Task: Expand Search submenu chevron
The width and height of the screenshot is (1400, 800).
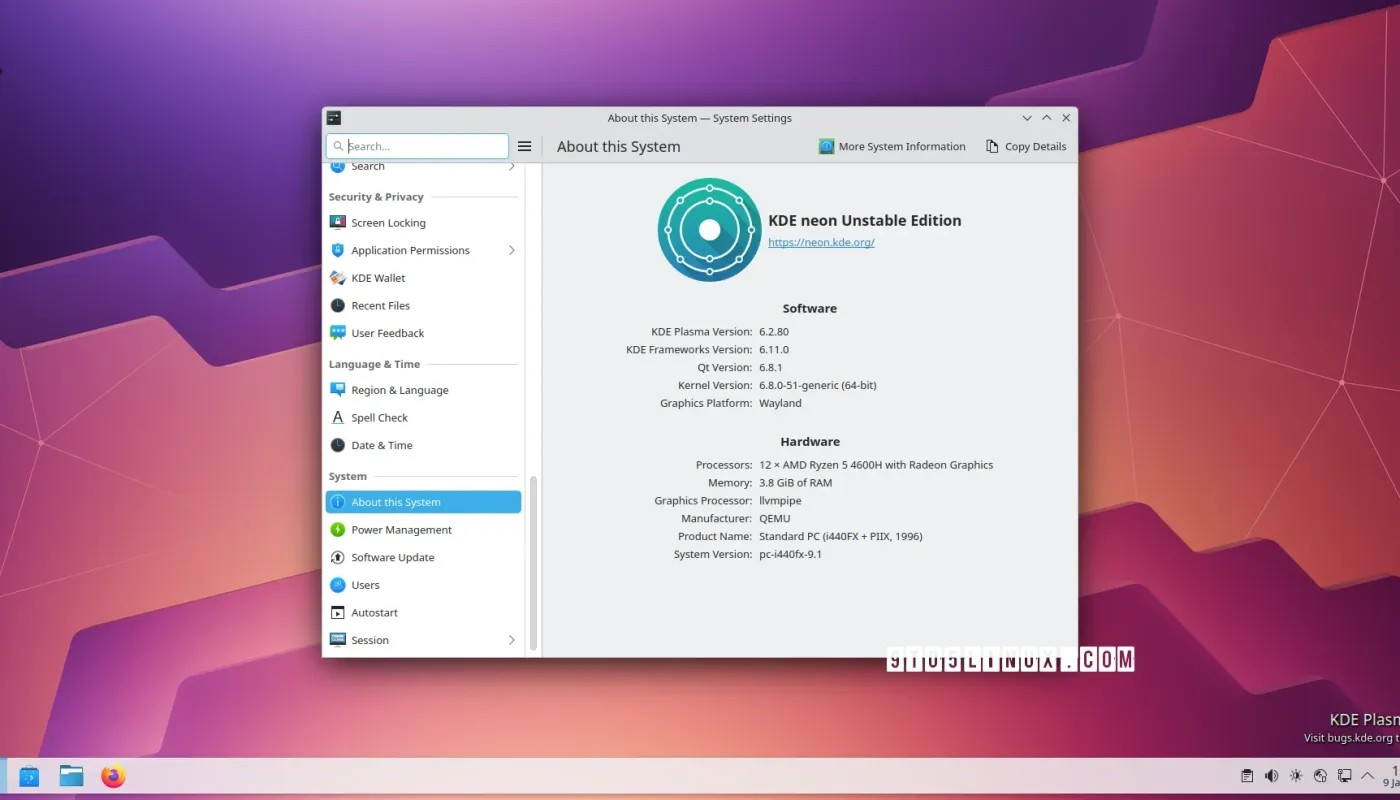Action: (511, 167)
